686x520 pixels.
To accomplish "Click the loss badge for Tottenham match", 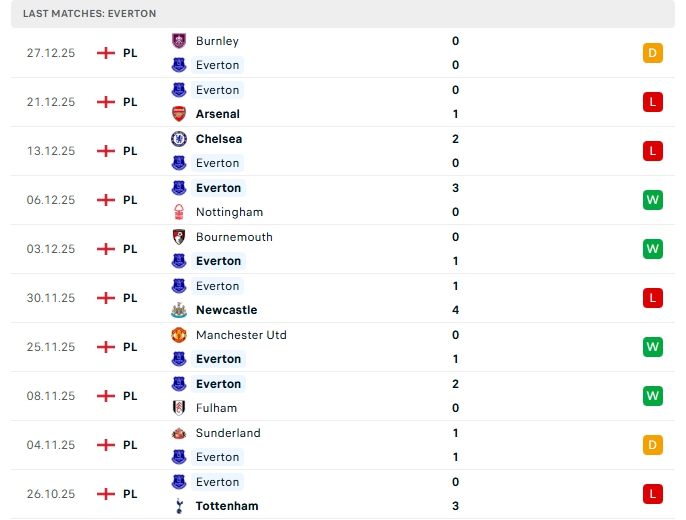I will tap(653, 494).
